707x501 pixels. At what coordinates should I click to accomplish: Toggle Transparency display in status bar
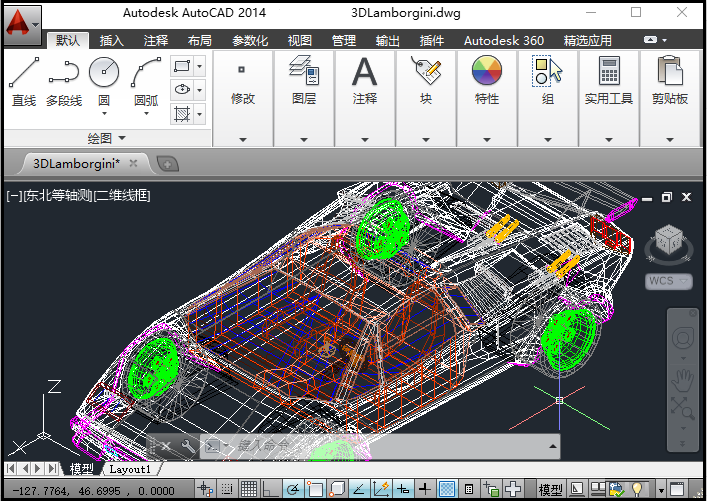click(x=446, y=489)
